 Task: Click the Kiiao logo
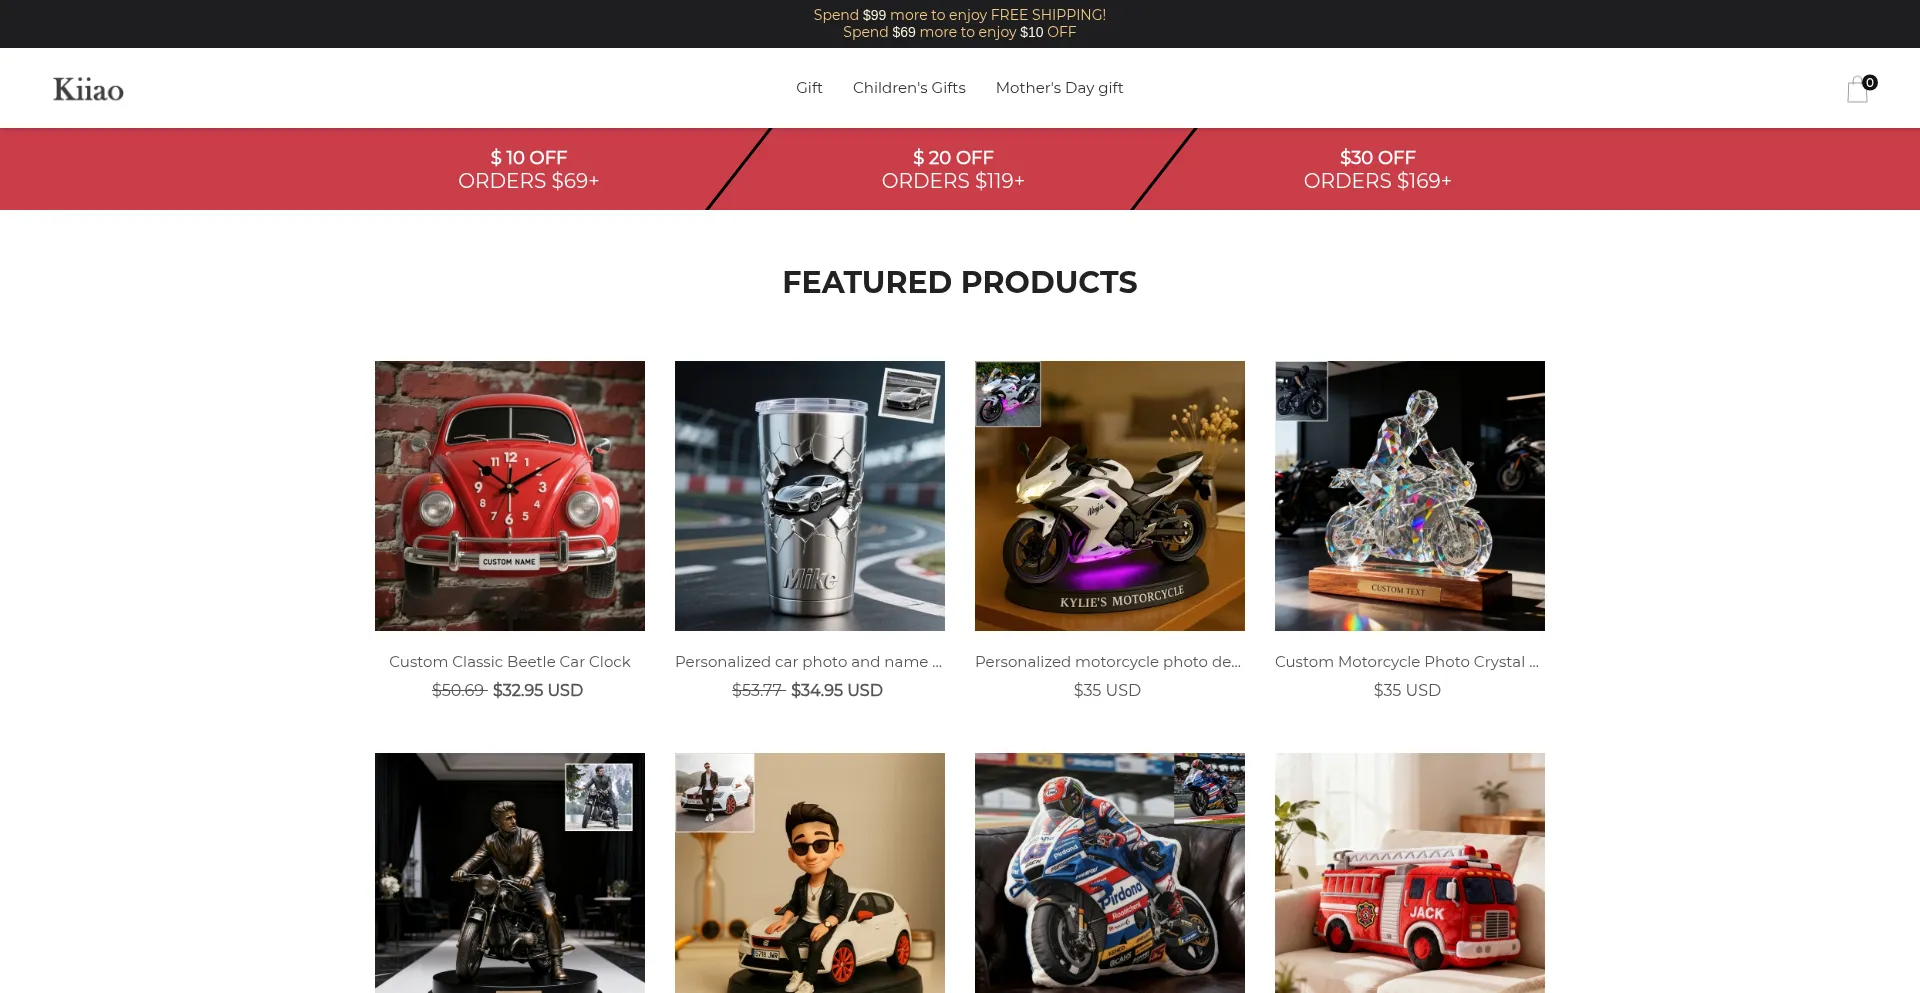pyautogui.click(x=89, y=89)
